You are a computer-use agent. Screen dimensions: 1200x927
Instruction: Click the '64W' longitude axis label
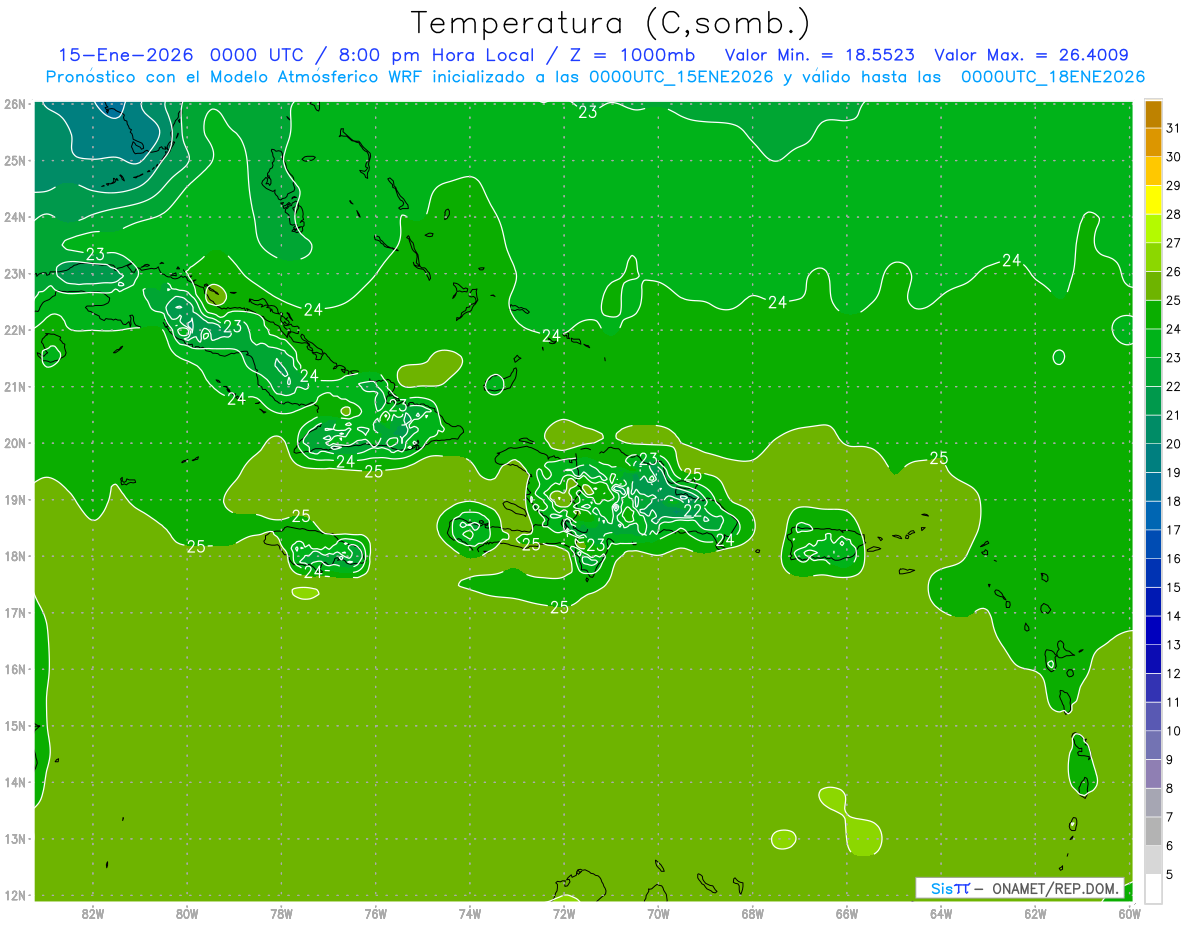pos(941,913)
